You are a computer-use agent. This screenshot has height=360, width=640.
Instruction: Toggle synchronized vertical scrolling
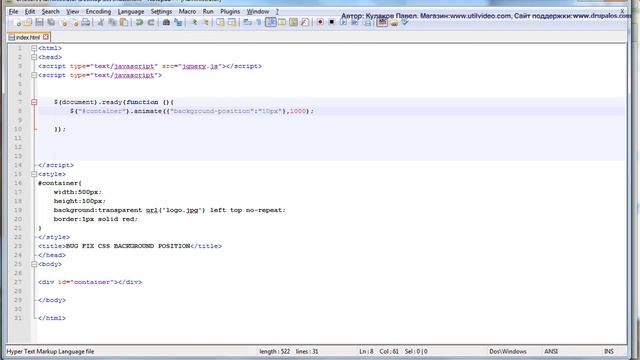tap(220, 22)
